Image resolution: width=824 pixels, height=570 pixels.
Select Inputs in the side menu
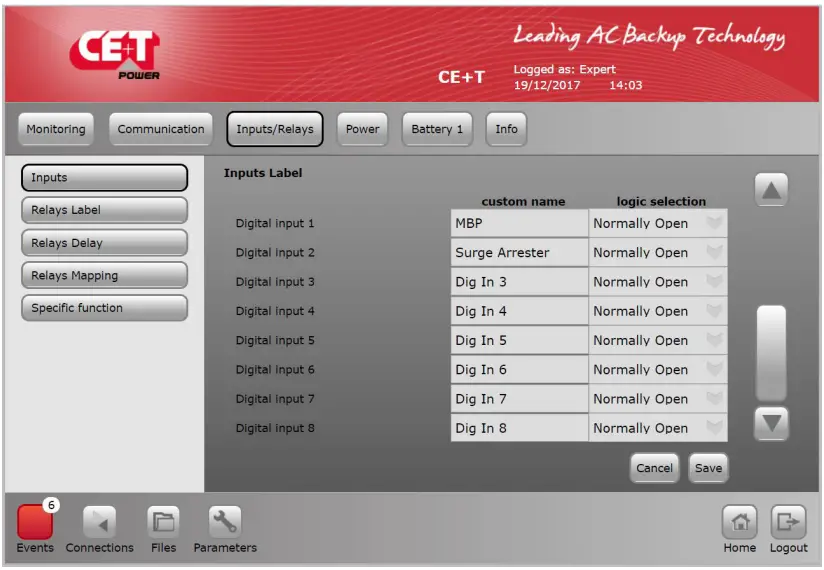(x=105, y=178)
